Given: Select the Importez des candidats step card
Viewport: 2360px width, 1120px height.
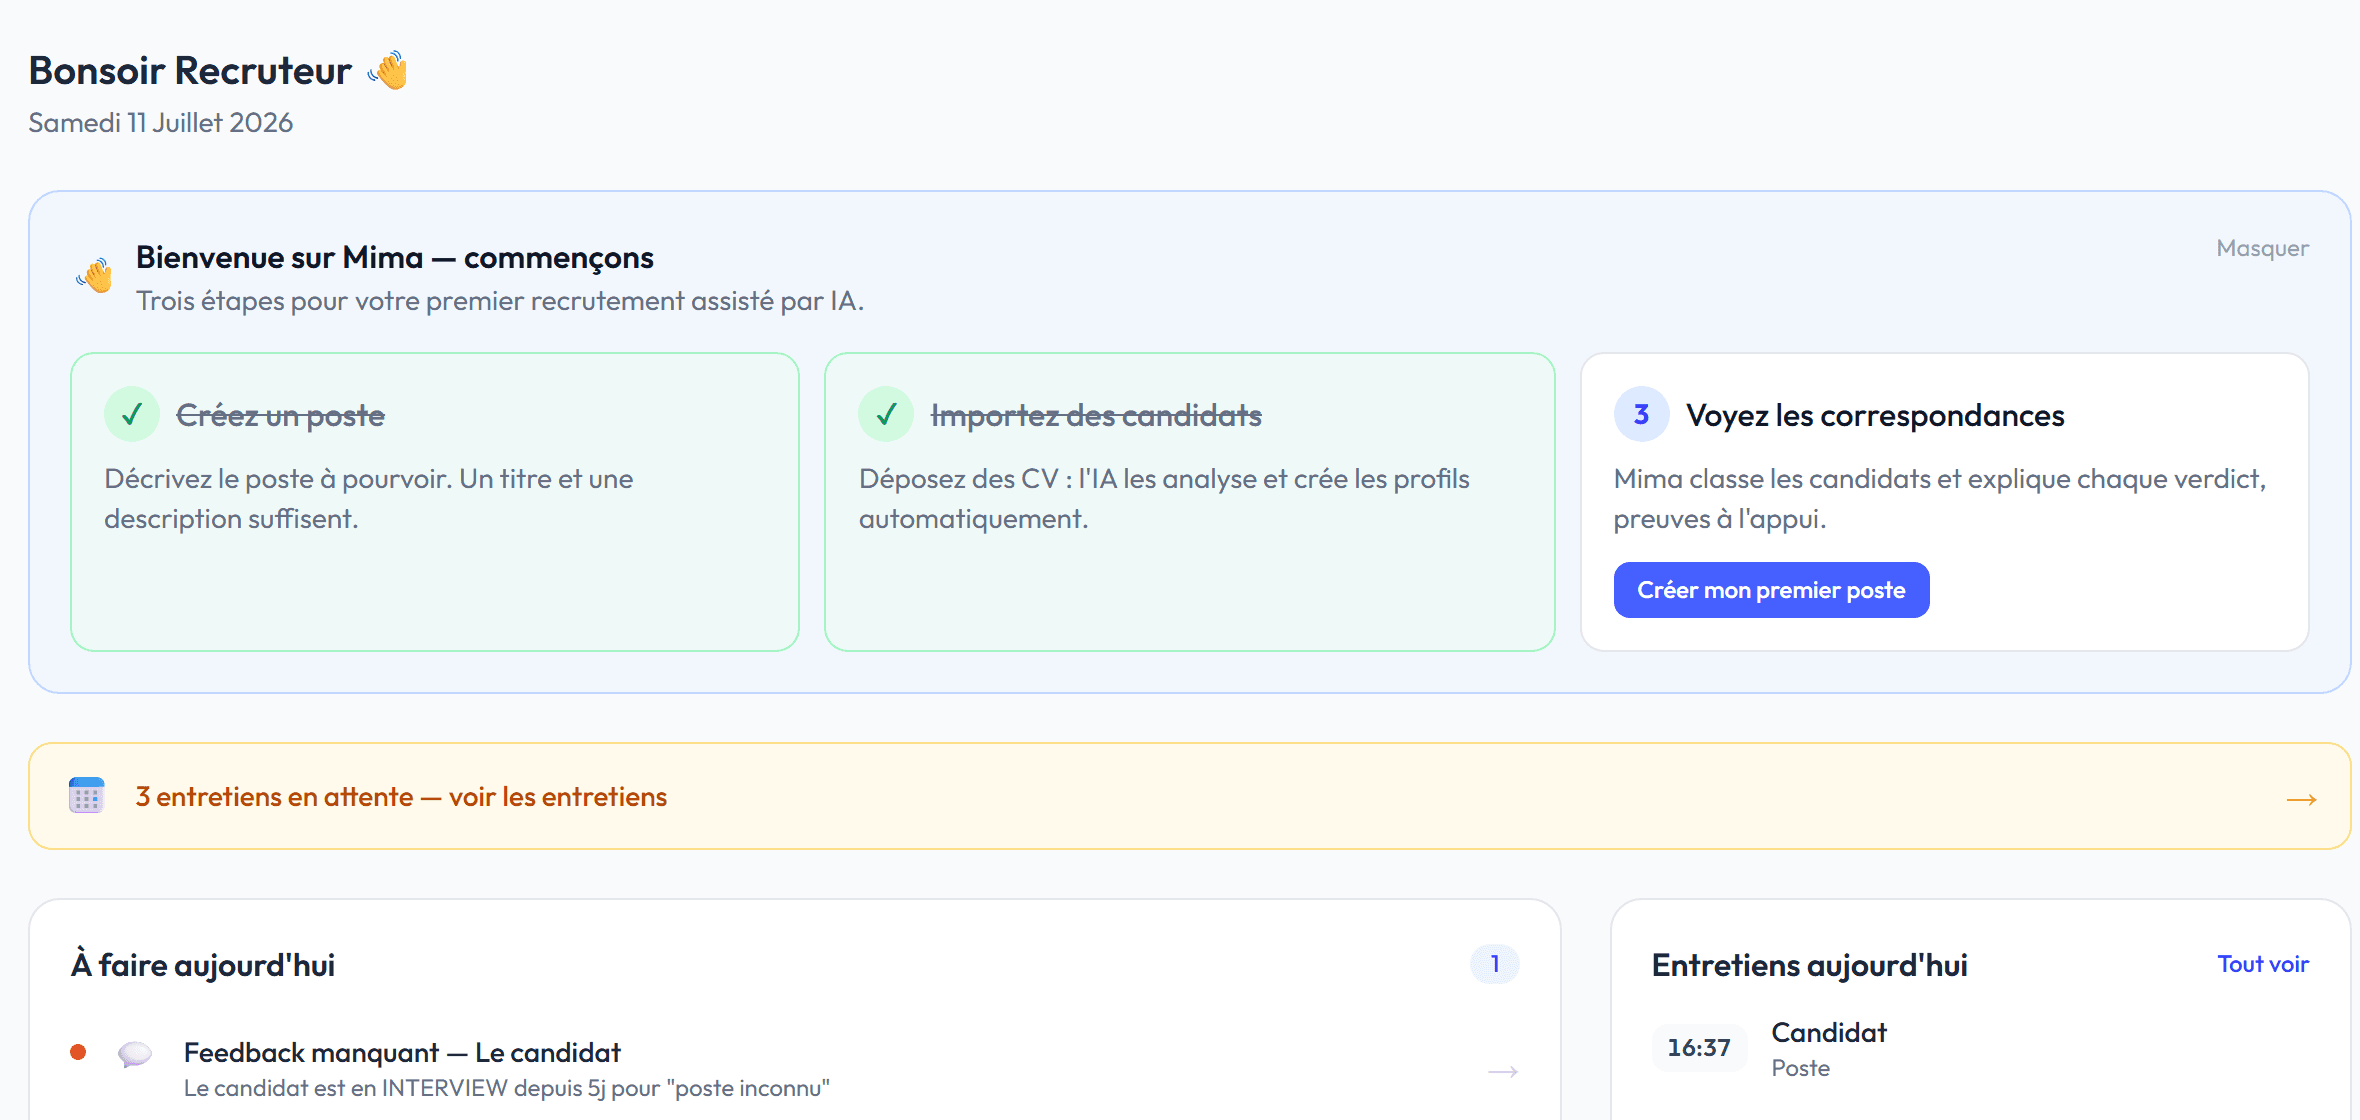Looking at the screenshot, I should coord(1190,502).
